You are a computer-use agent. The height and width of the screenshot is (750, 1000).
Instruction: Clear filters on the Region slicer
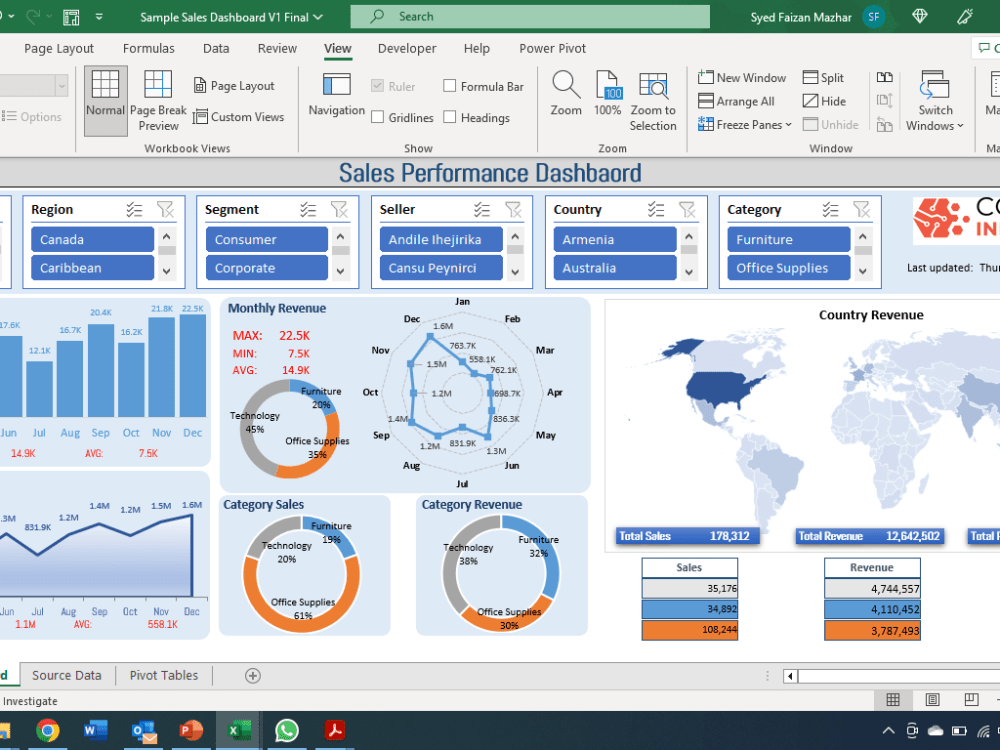167,209
